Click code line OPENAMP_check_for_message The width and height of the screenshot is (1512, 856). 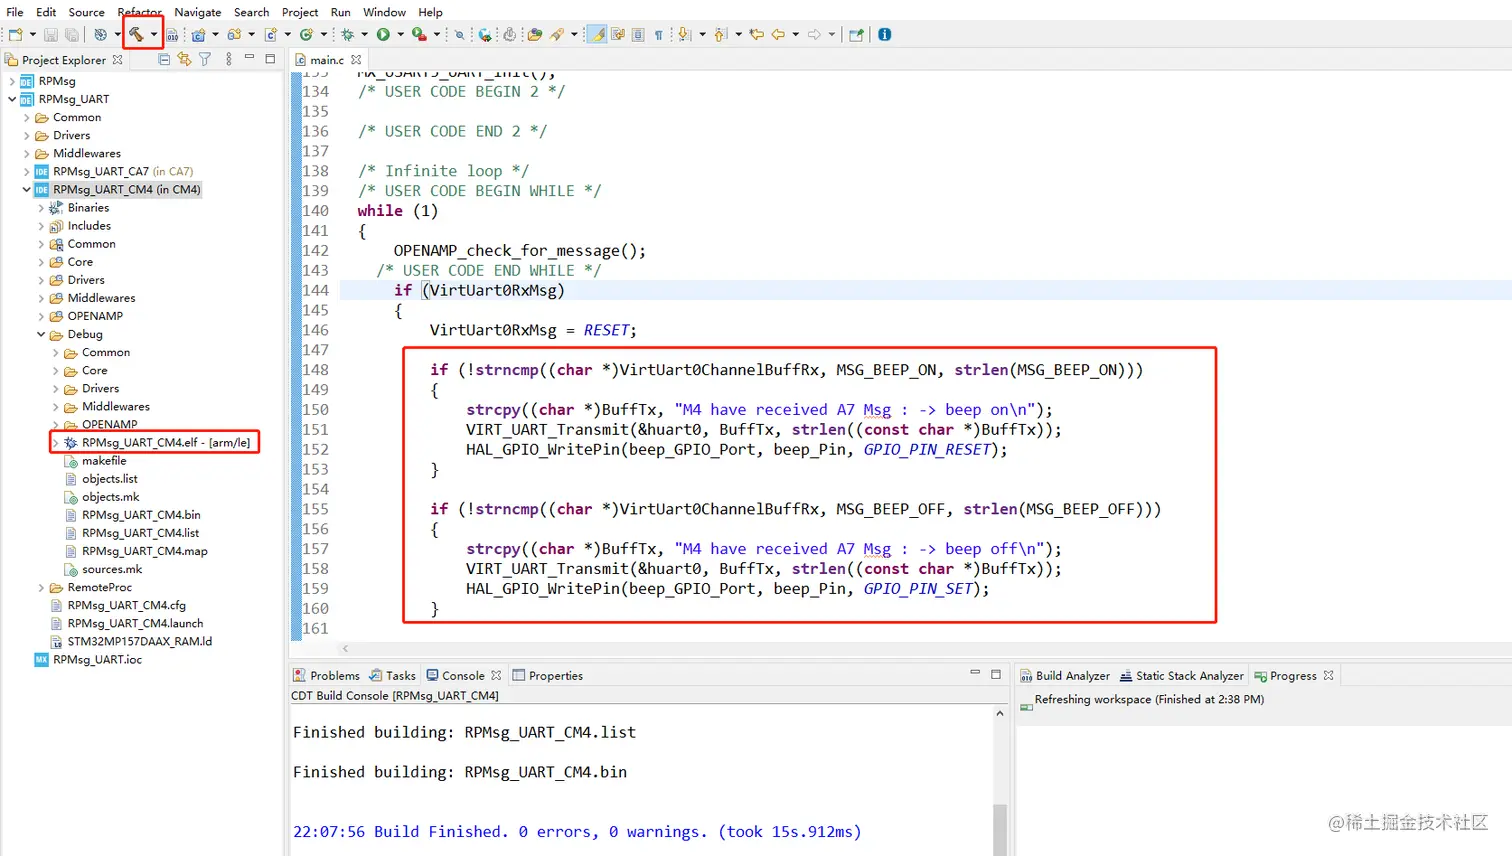click(519, 251)
